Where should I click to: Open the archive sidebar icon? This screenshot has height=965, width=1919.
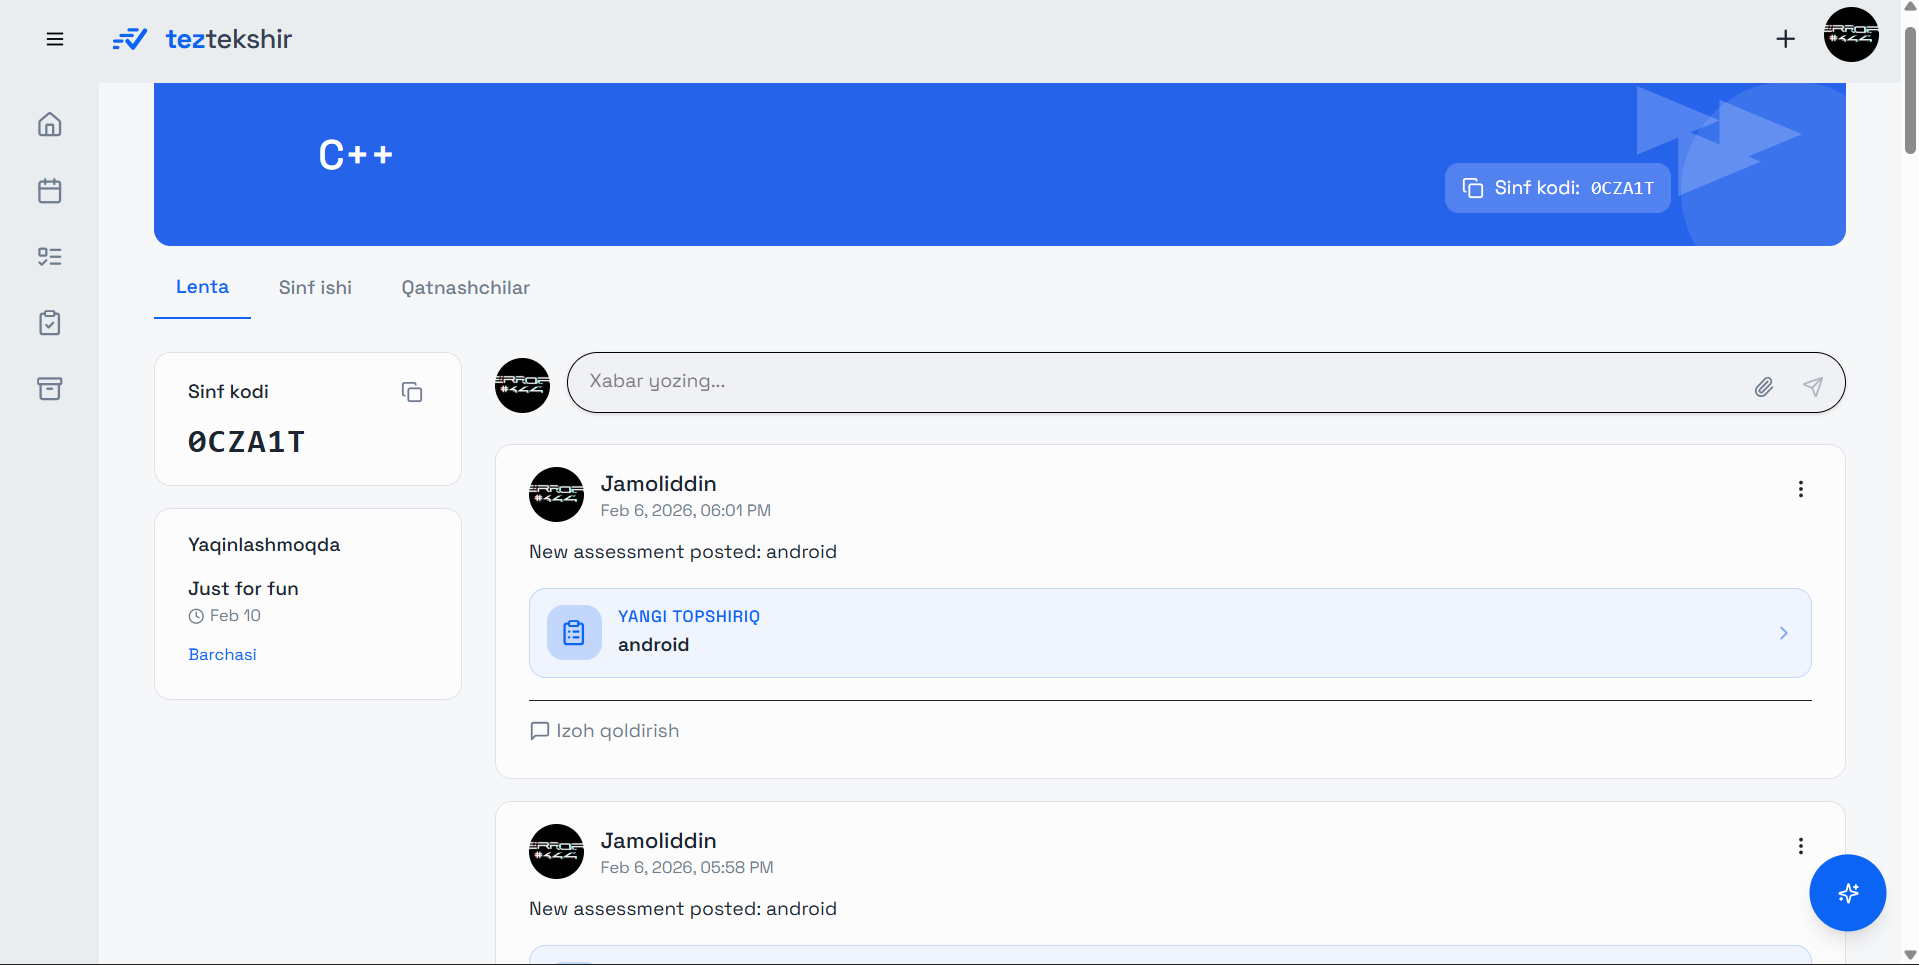[50, 389]
